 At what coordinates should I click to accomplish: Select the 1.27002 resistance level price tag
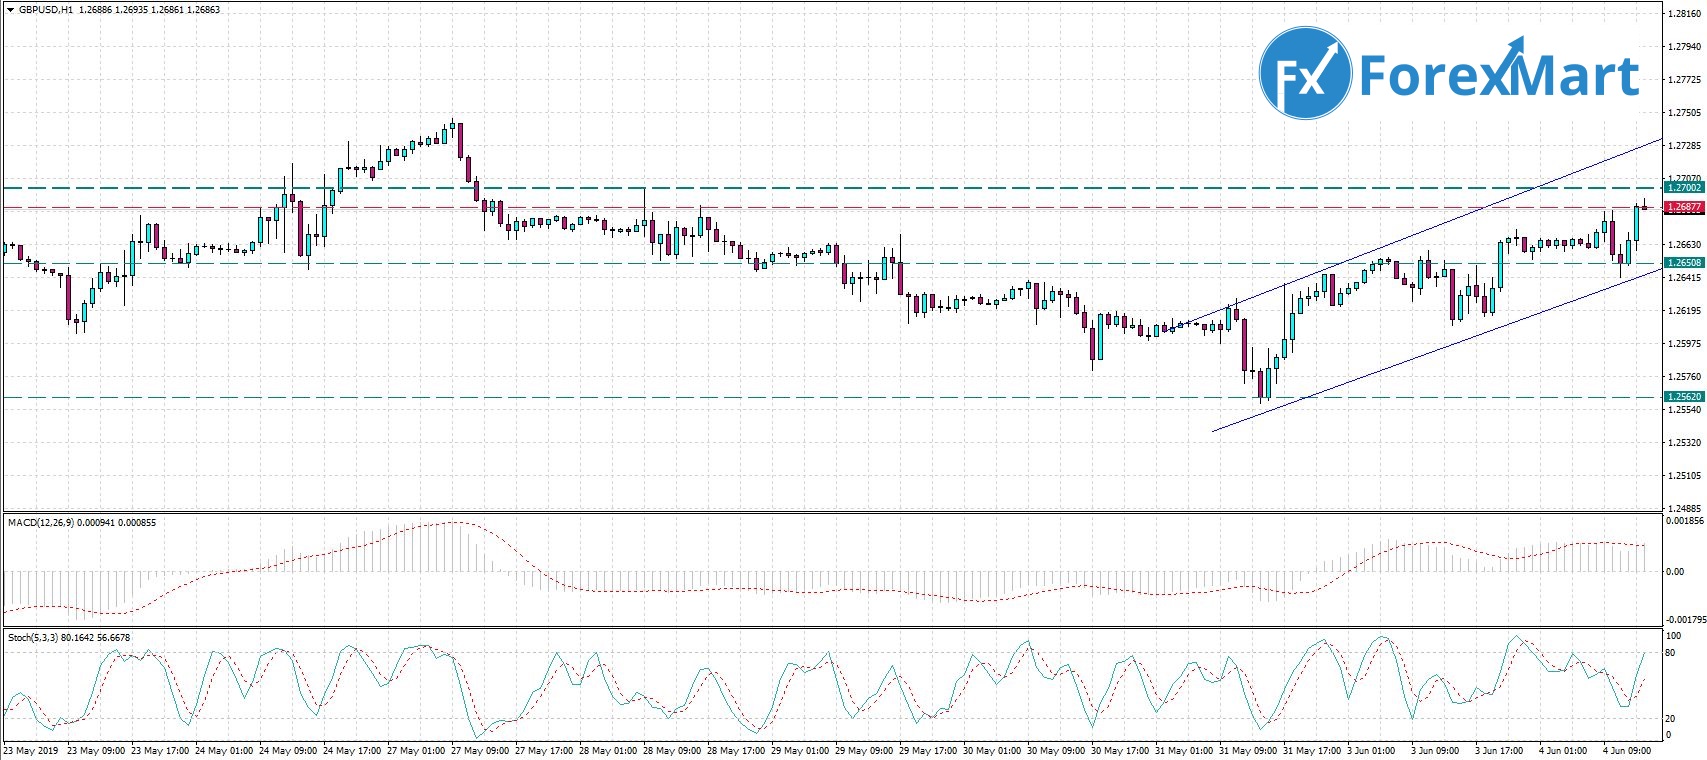coord(1684,188)
